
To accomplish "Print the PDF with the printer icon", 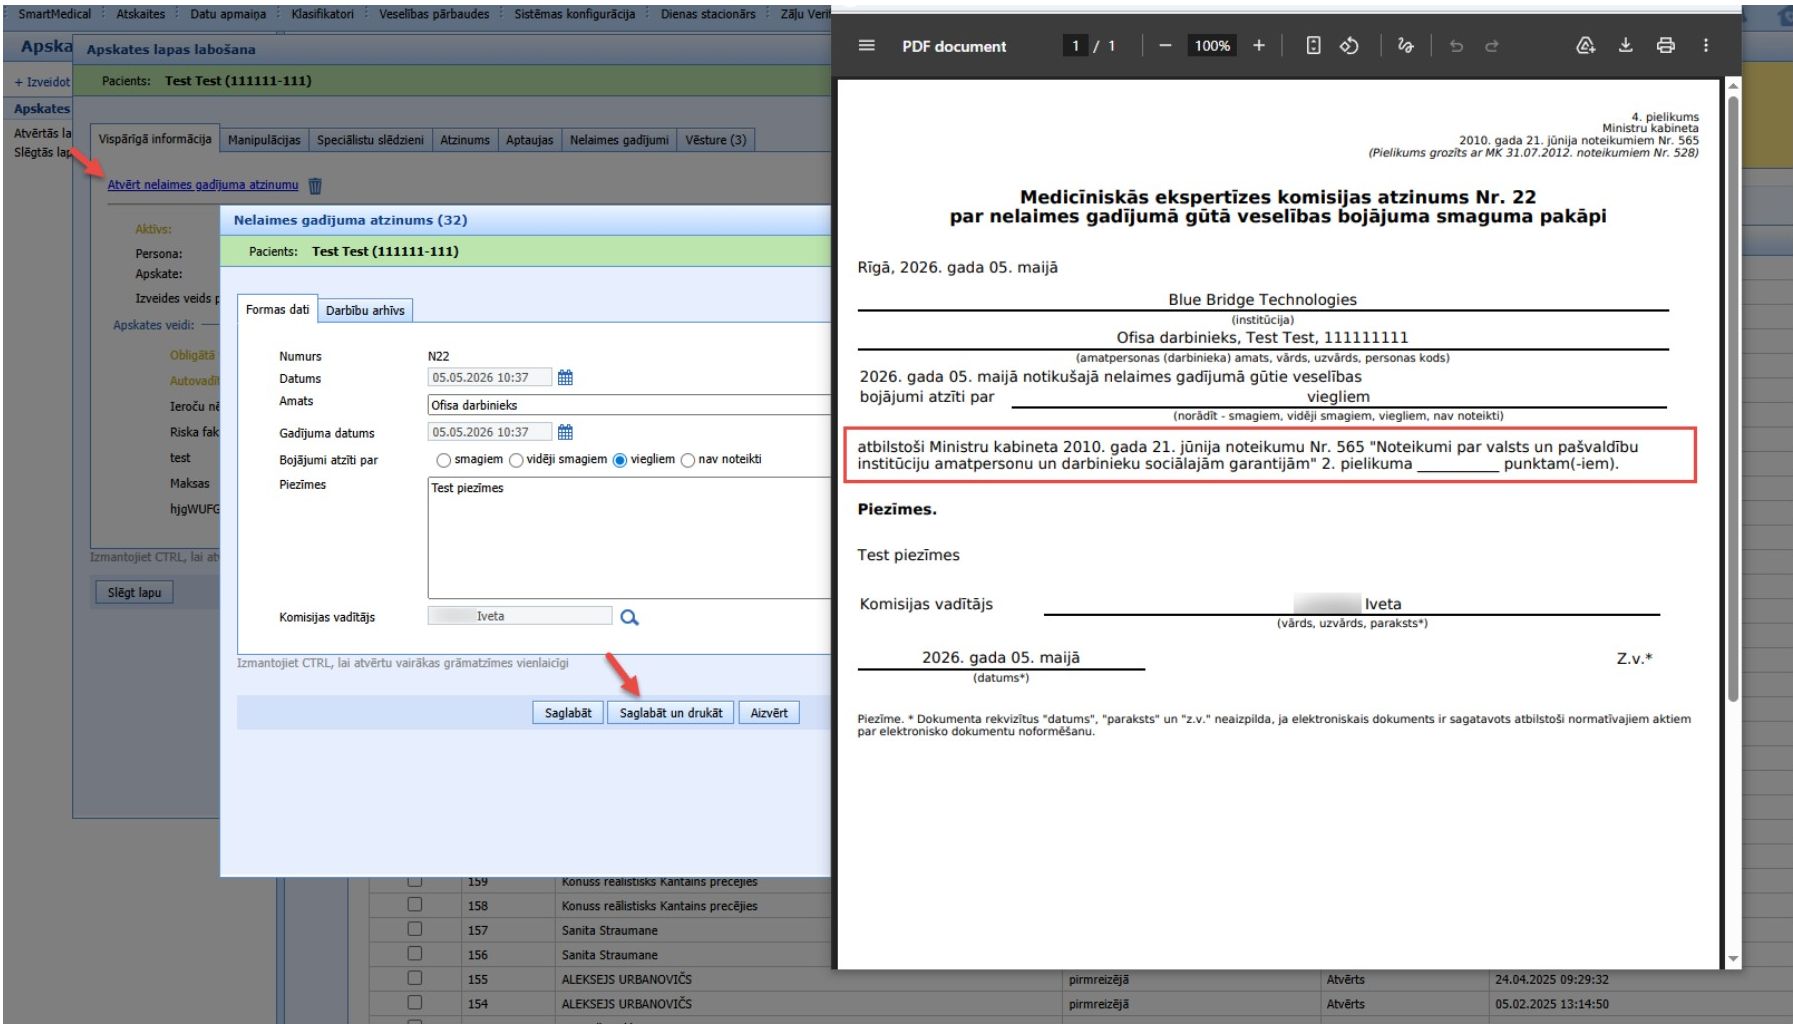I will pyautogui.click(x=1666, y=46).
